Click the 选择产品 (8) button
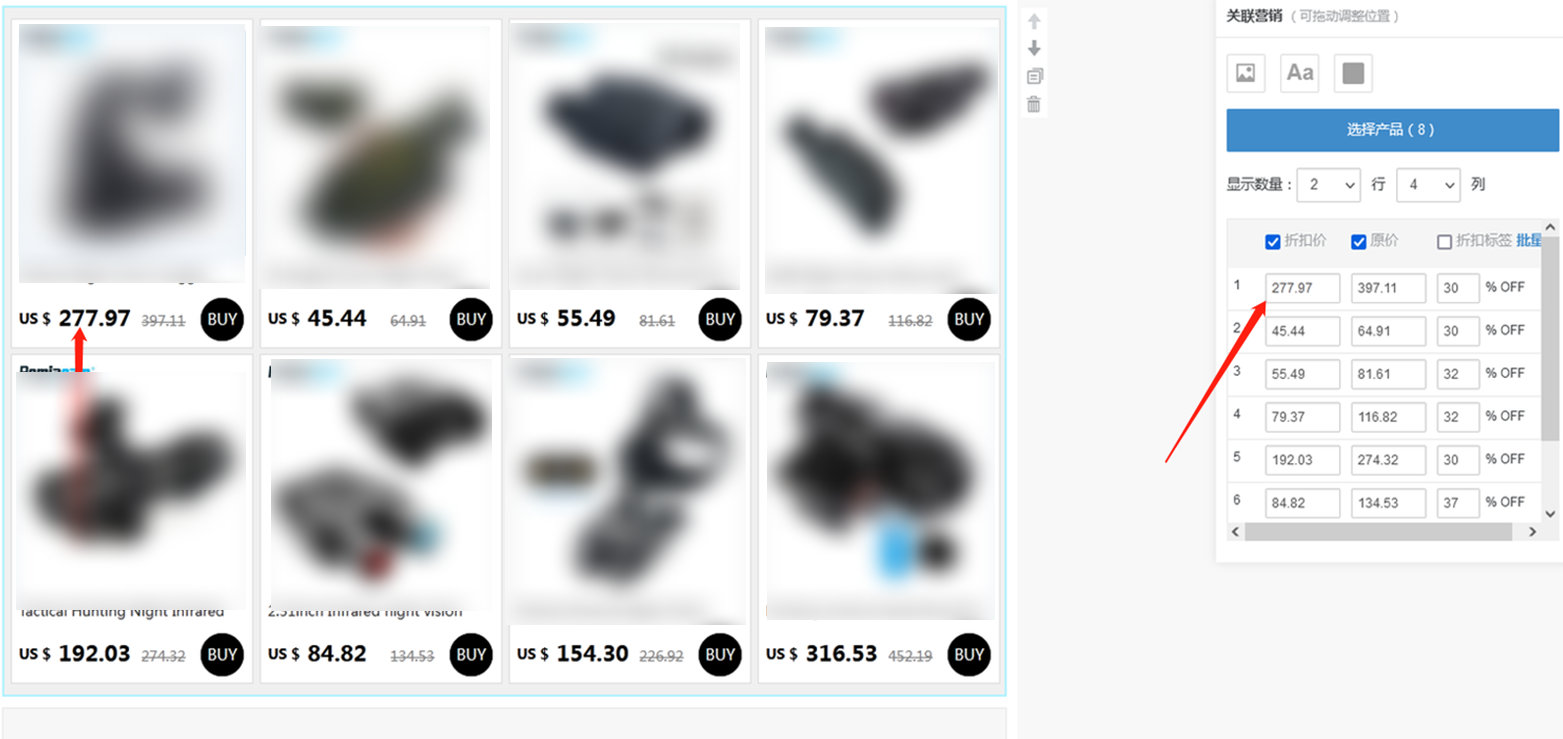Viewport: 1563px width, 739px height. pos(1392,130)
